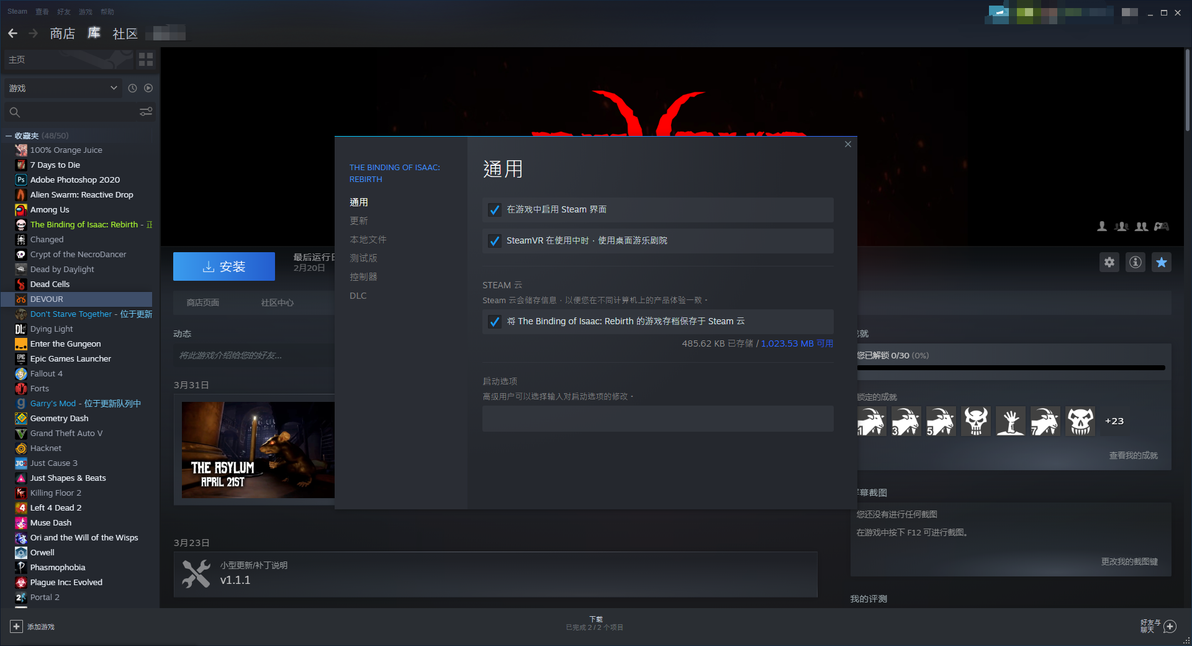The image size is (1192, 646).
Task: Click the Dead Cells game icon
Action: [x=21, y=283]
